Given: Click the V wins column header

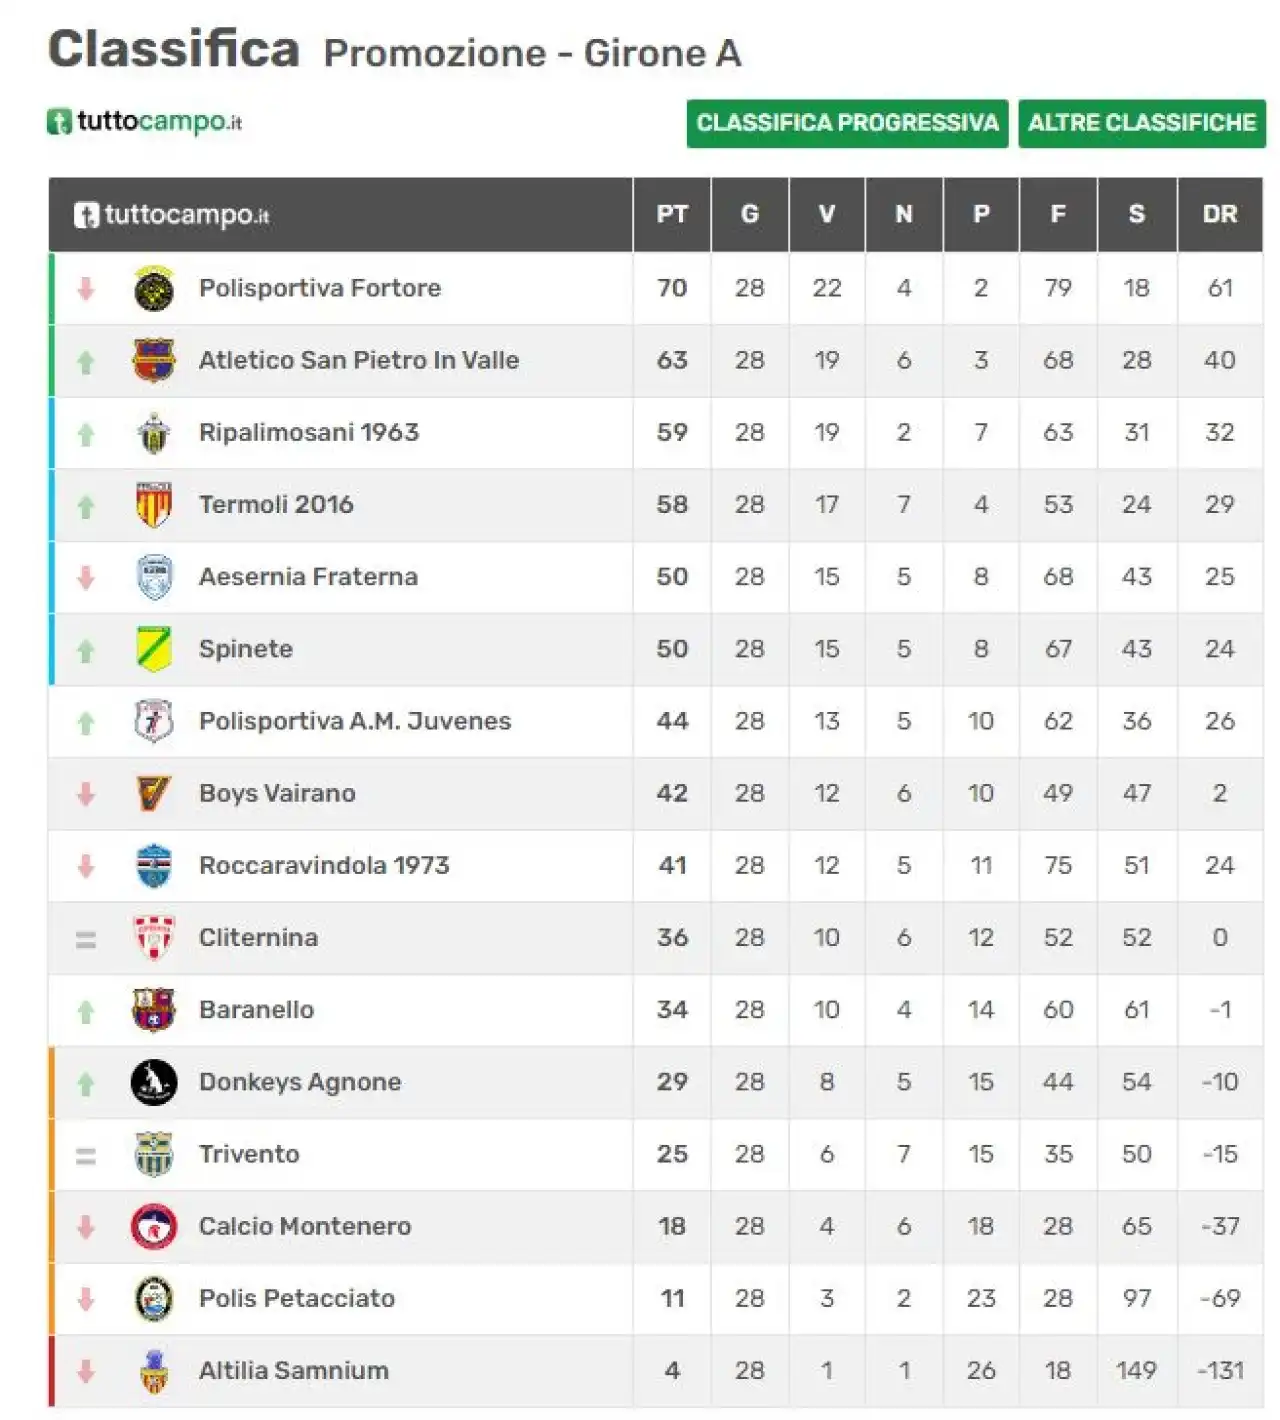Looking at the screenshot, I should tap(827, 214).
